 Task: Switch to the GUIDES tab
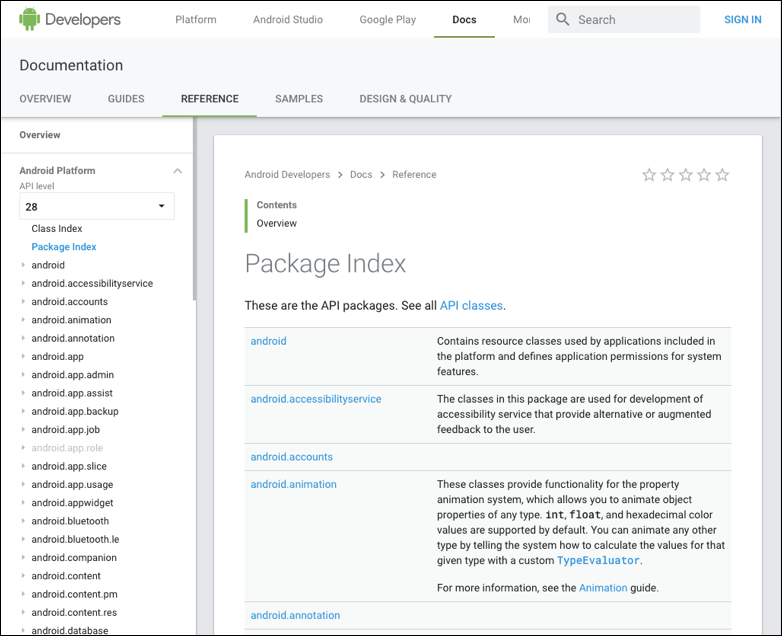[x=126, y=99]
